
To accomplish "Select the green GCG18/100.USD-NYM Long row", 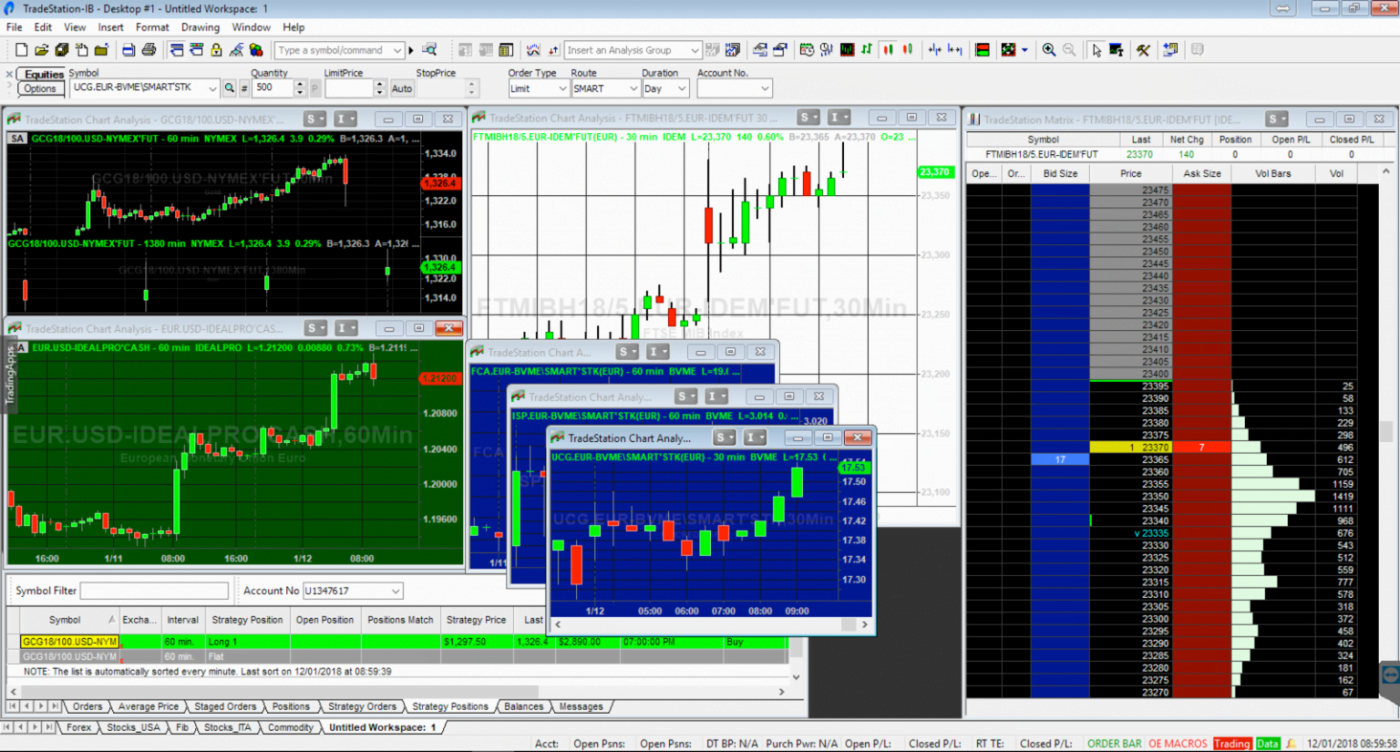I will tap(403, 642).
